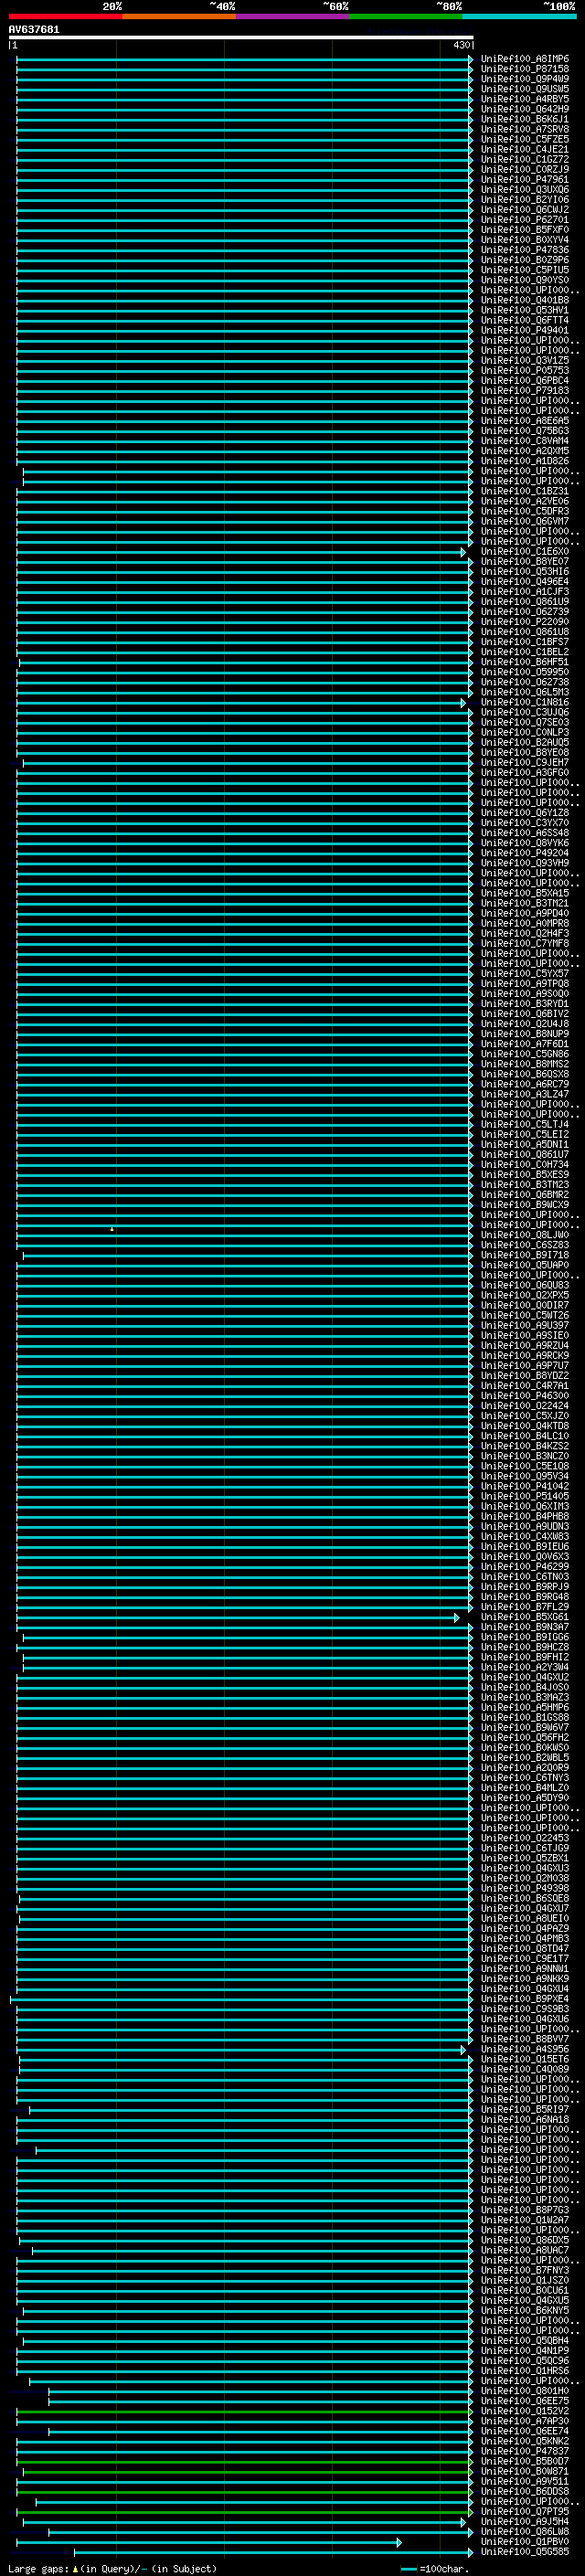
Task: Select hit label UniRef100_A2QXM5
Action: click(x=525, y=451)
